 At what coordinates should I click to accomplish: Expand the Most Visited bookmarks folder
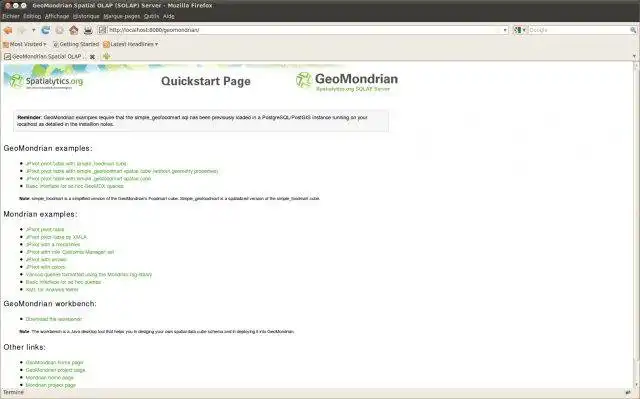(24, 44)
